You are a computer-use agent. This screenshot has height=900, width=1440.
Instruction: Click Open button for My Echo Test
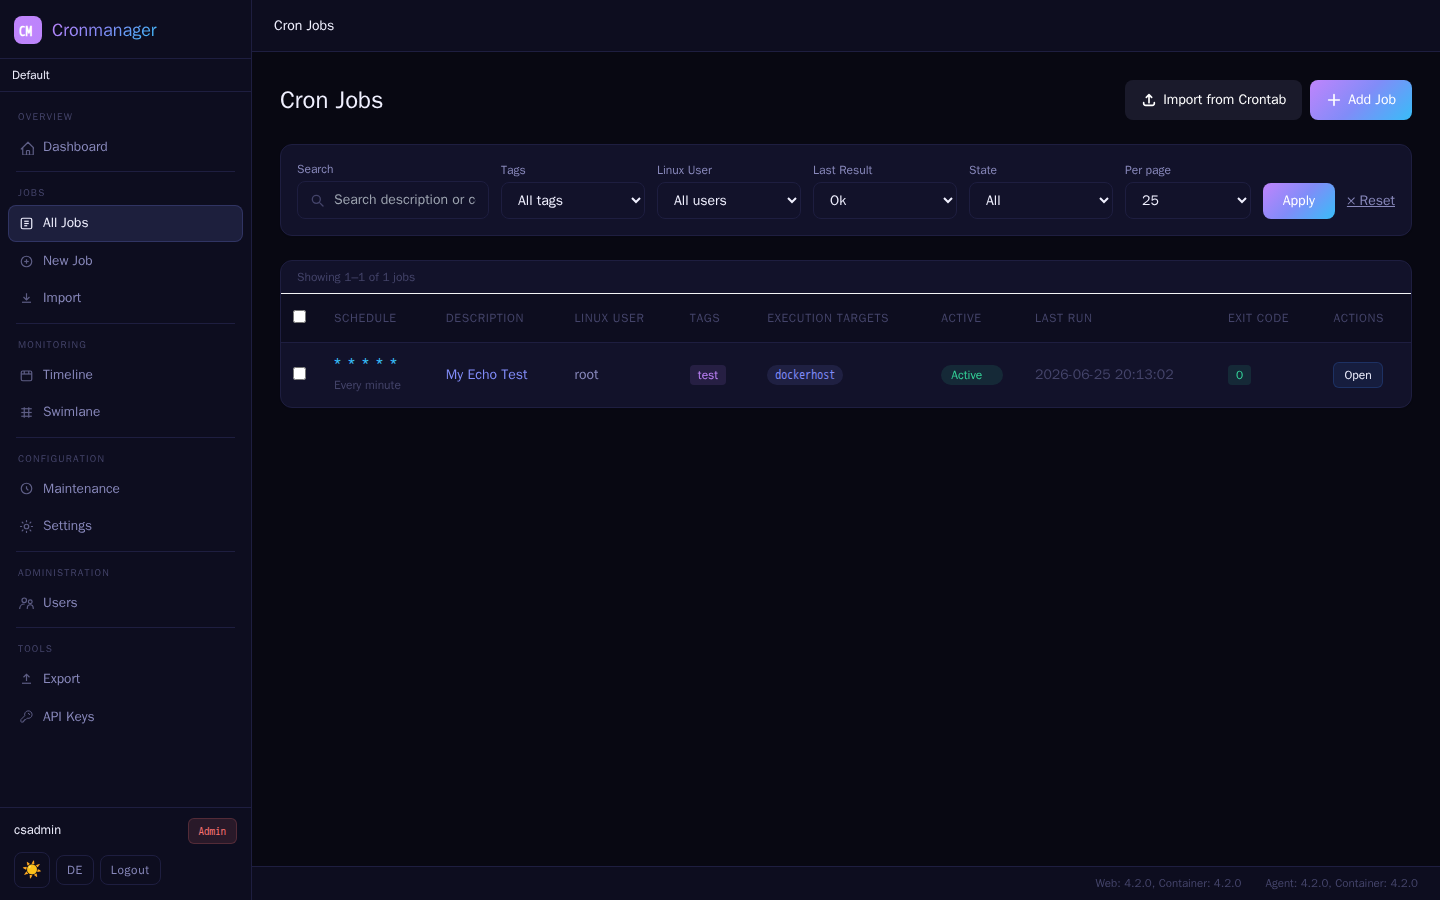point(1358,375)
